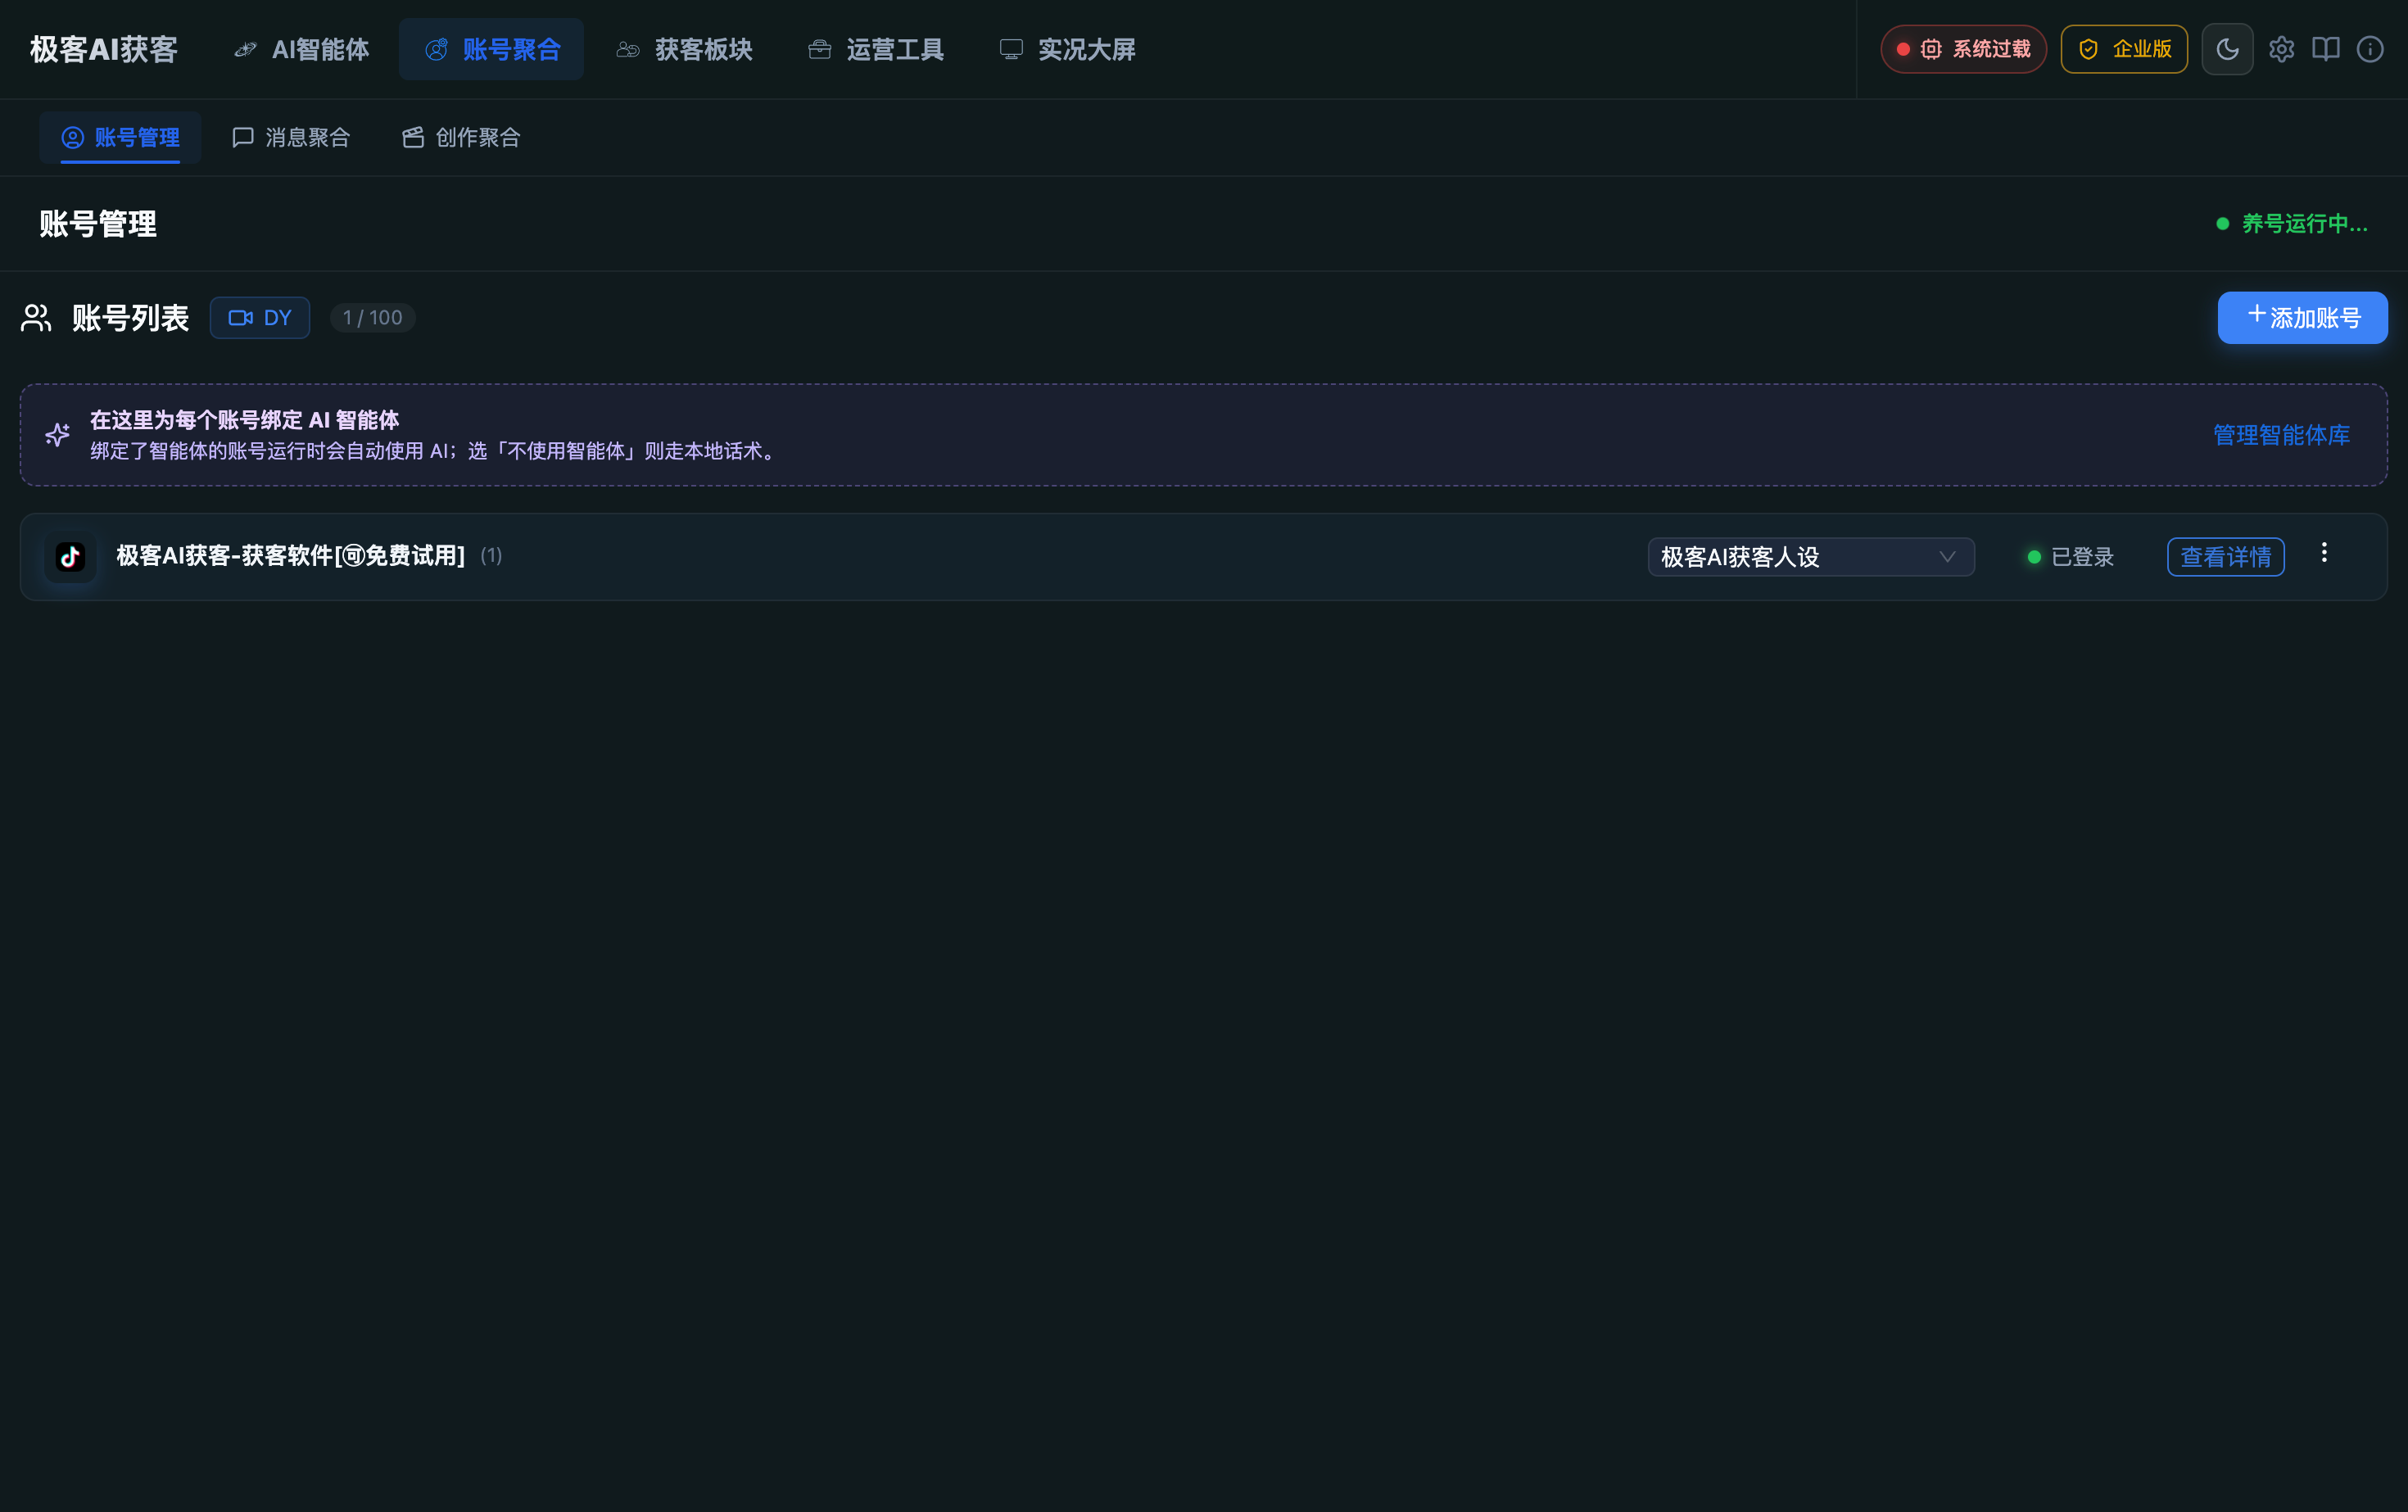
Task: Expand the 极客AI获客人设 agent dropdown
Action: pos(1811,557)
